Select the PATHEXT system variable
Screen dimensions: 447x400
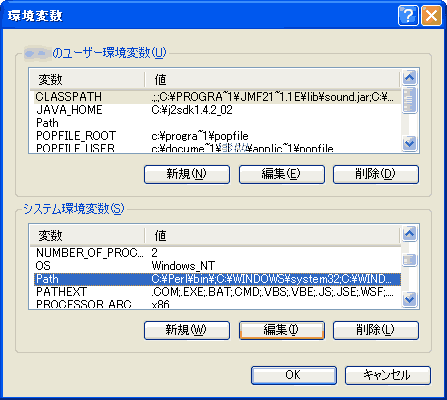[215, 292]
